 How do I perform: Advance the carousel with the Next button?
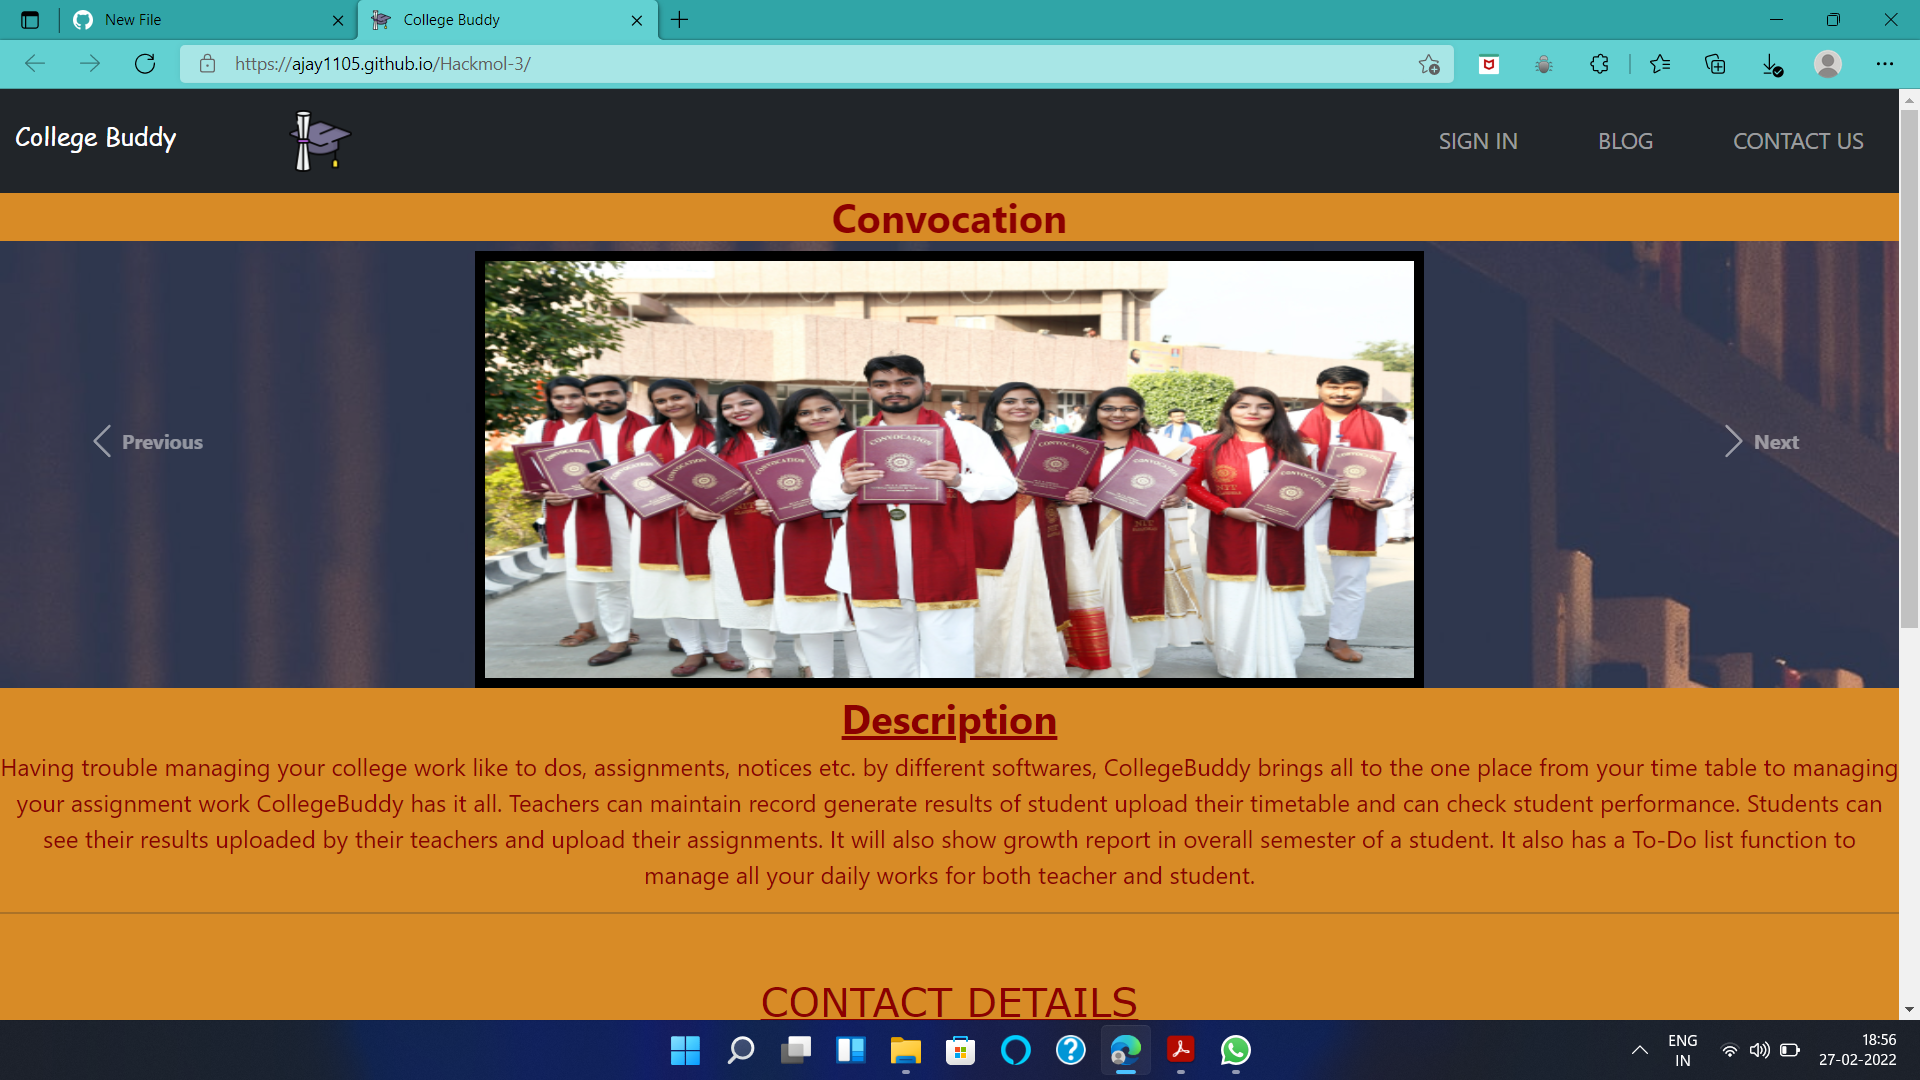(x=1760, y=441)
